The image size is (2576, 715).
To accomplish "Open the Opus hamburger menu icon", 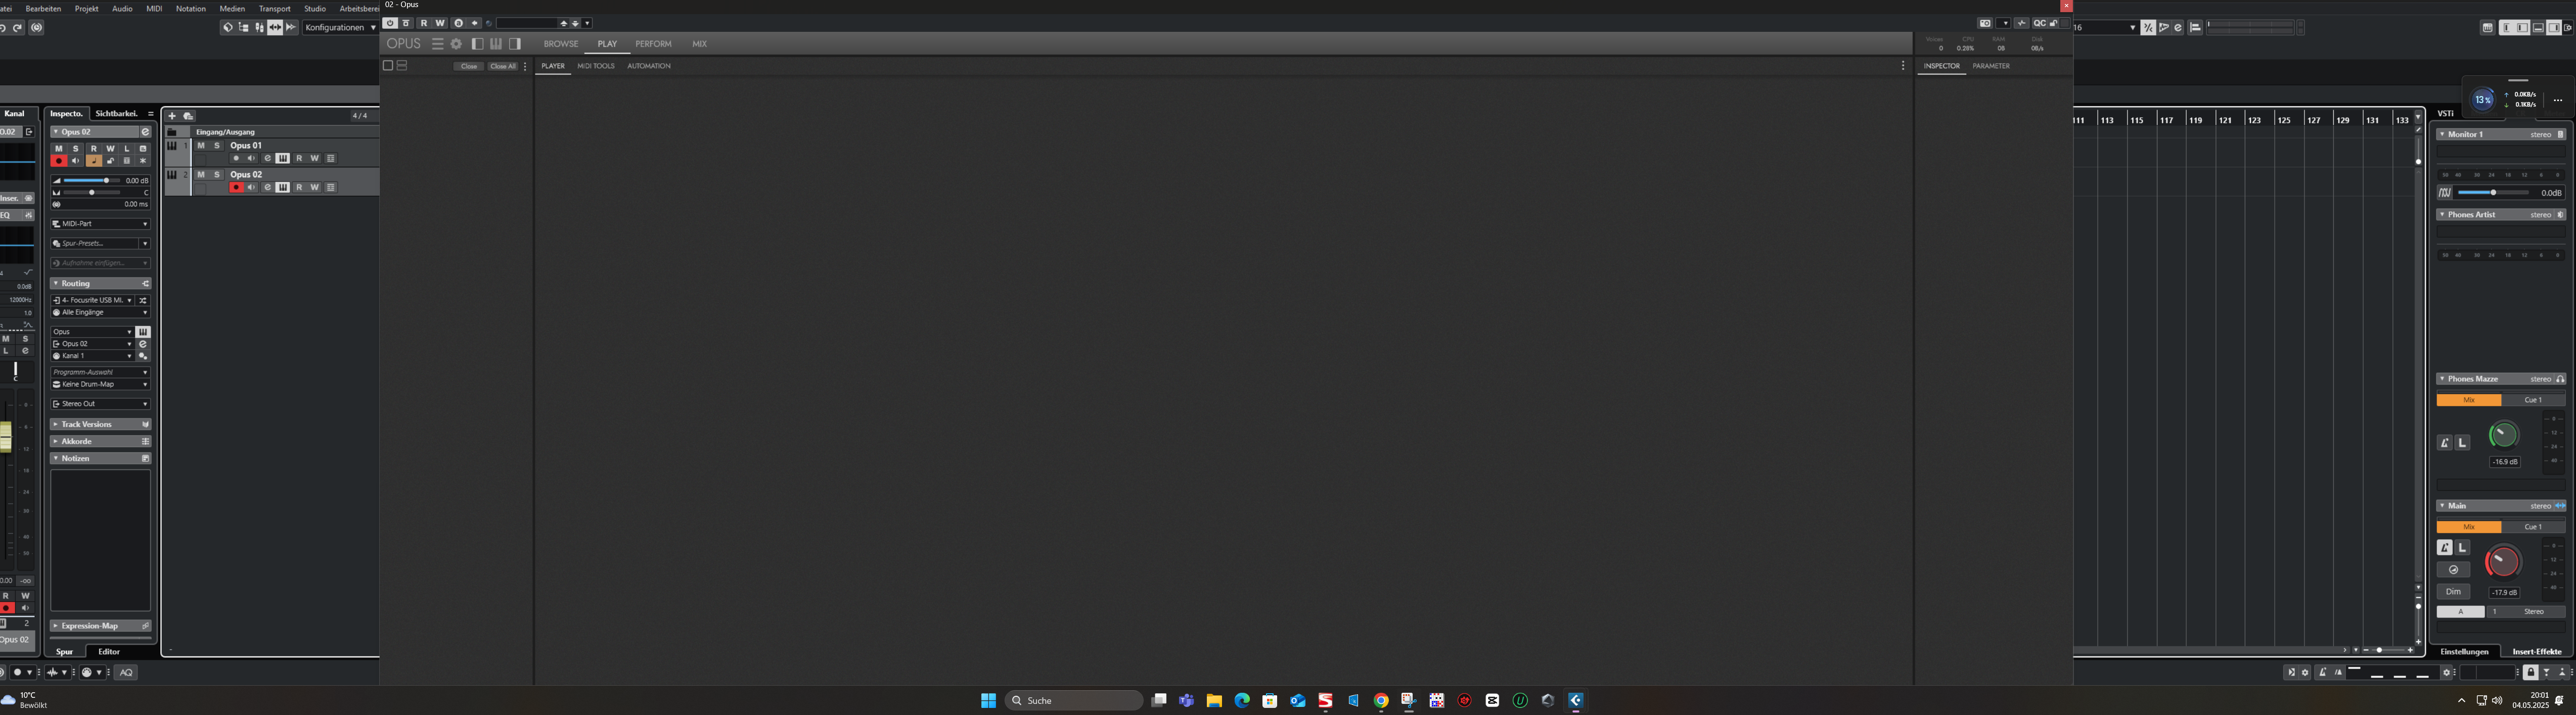I will pyautogui.click(x=437, y=44).
